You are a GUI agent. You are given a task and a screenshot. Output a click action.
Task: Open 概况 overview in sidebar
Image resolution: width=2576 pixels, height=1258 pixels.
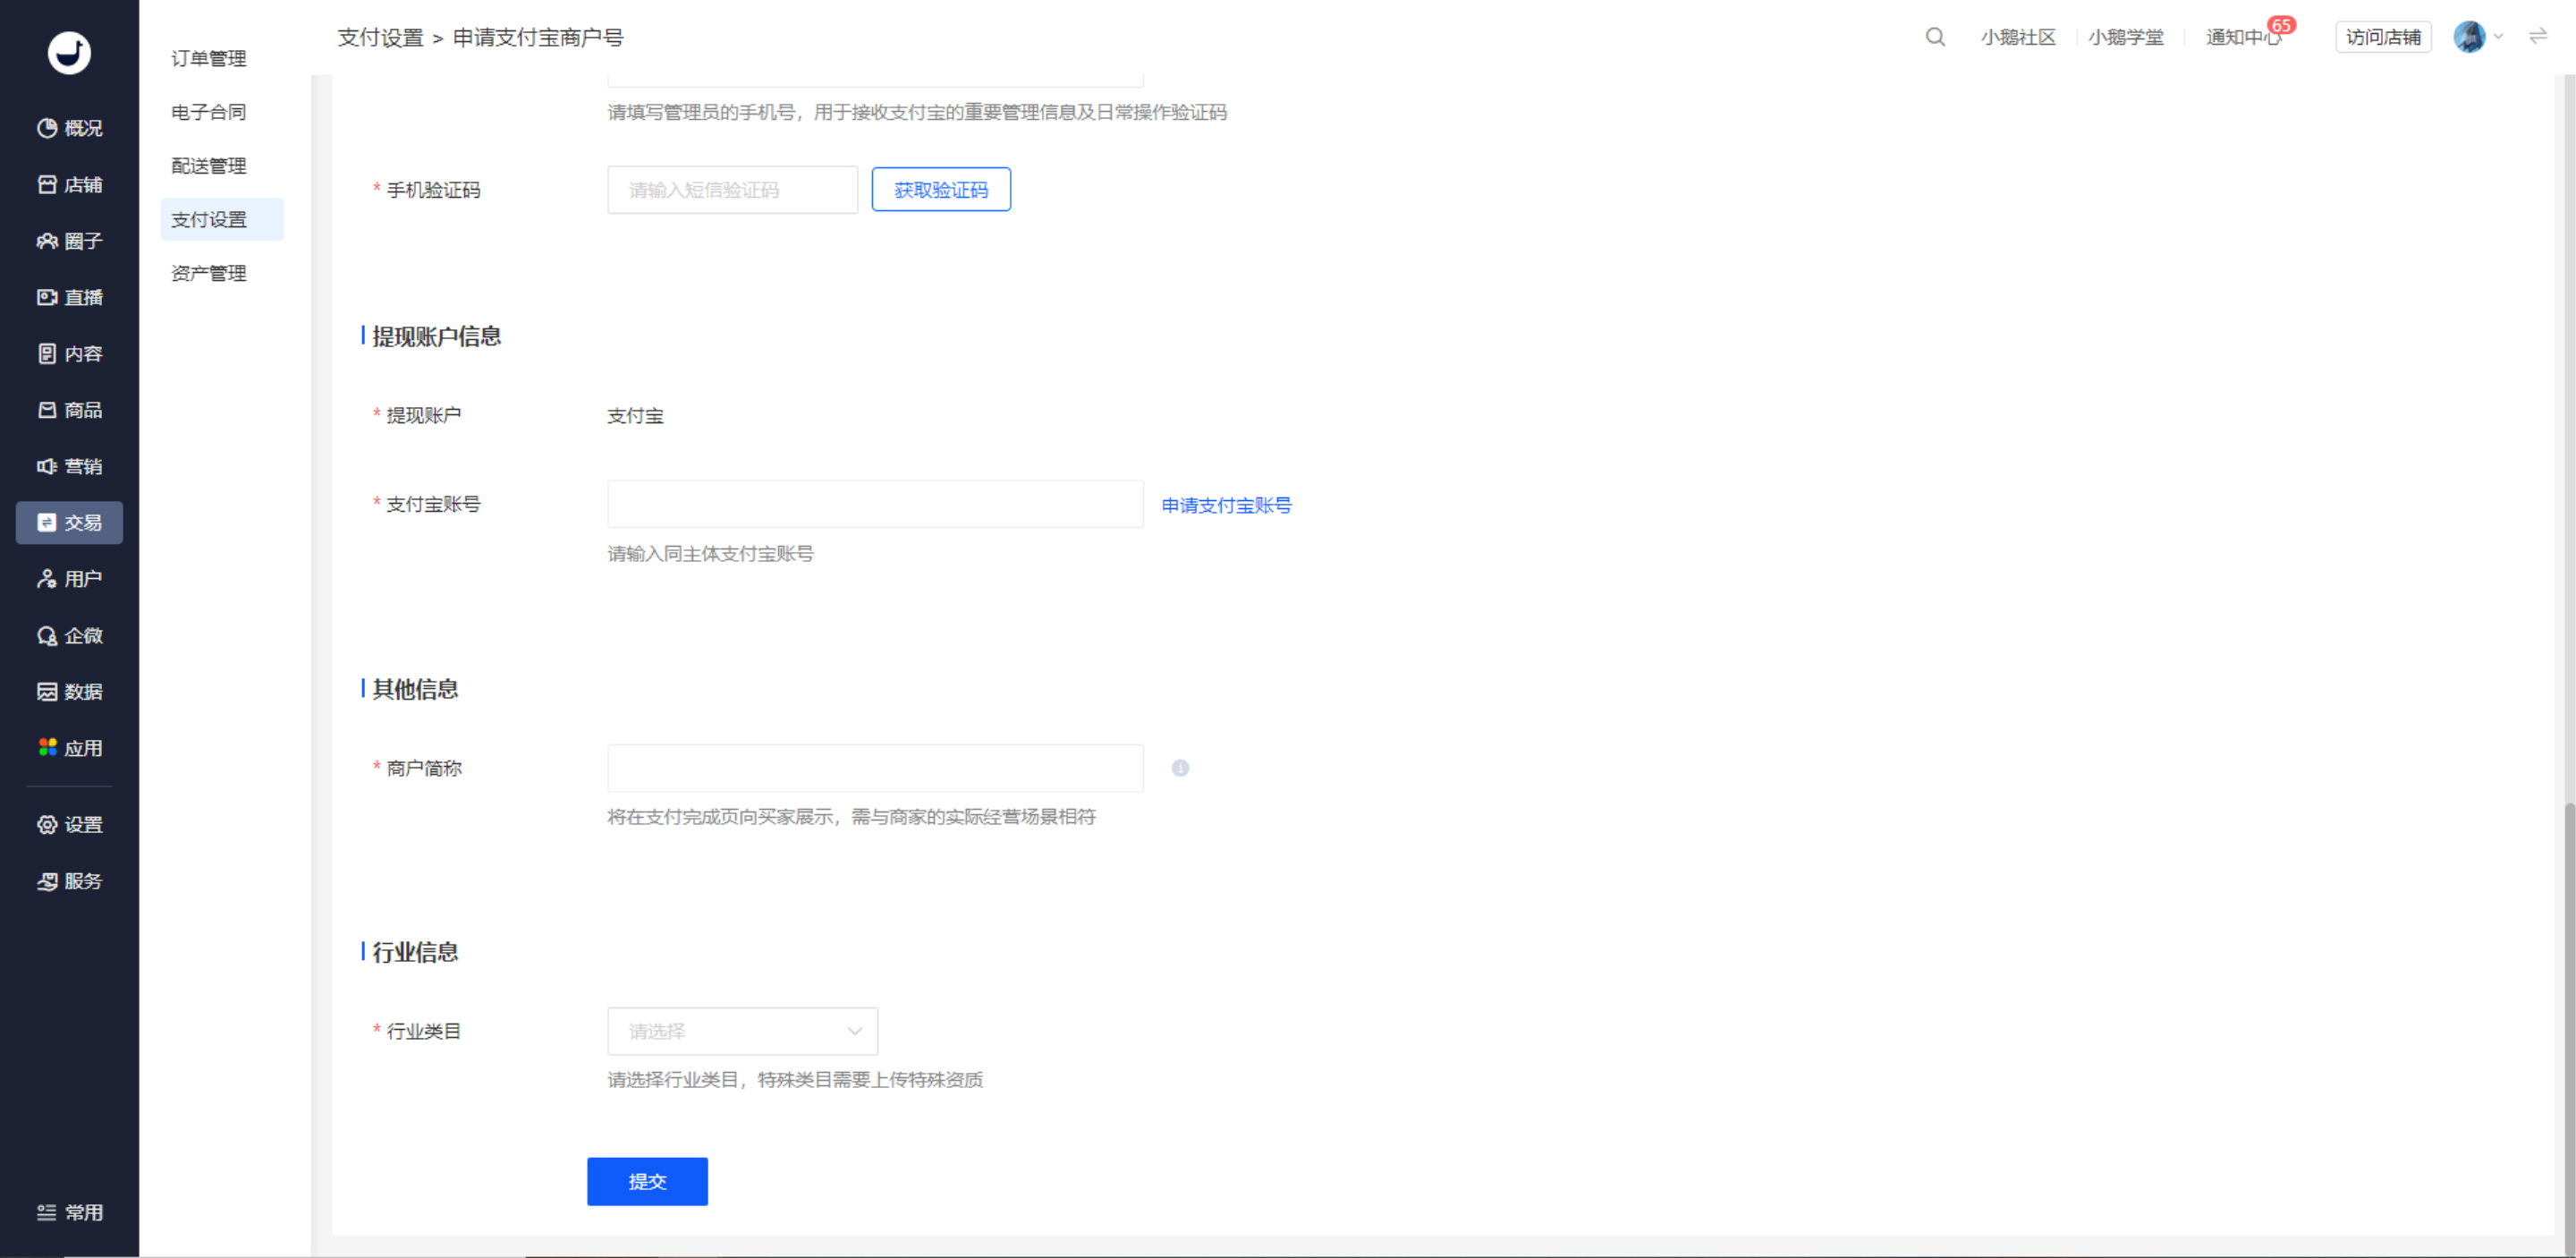click(69, 128)
